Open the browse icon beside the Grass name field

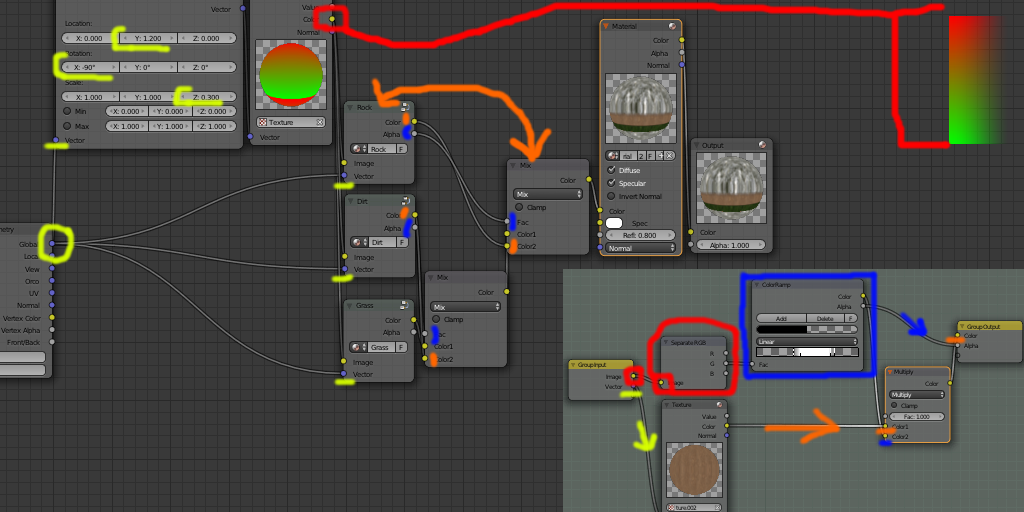click(x=358, y=347)
